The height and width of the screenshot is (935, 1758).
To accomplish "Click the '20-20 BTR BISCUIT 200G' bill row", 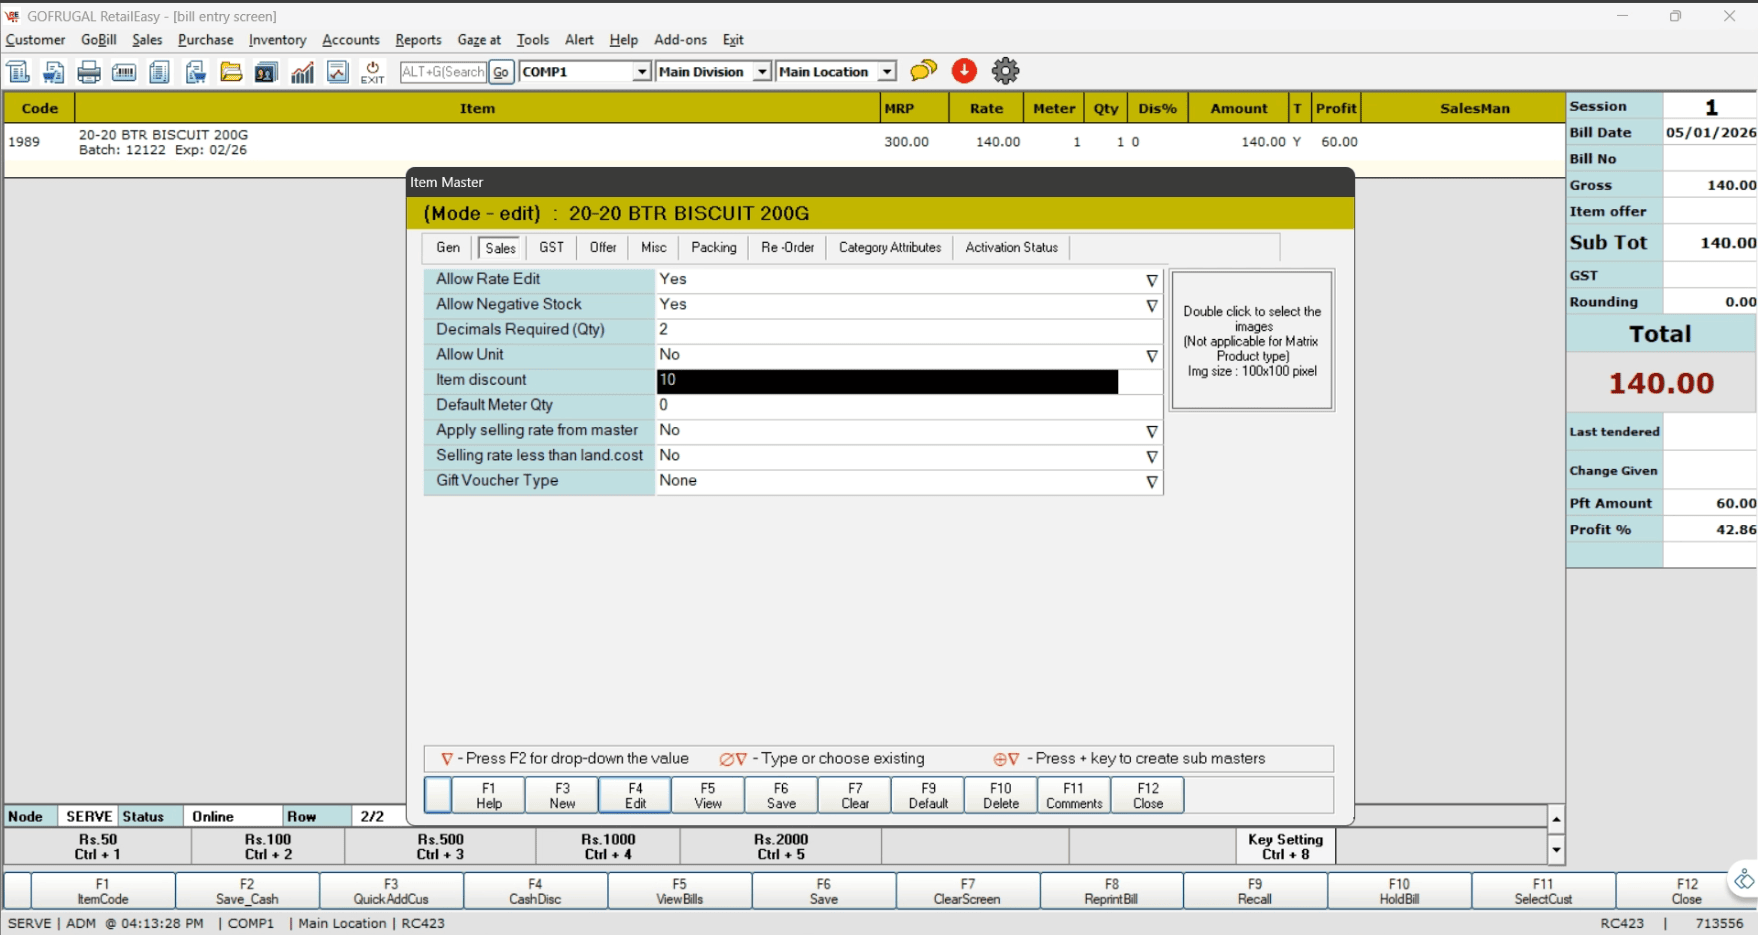I will click(784, 142).
